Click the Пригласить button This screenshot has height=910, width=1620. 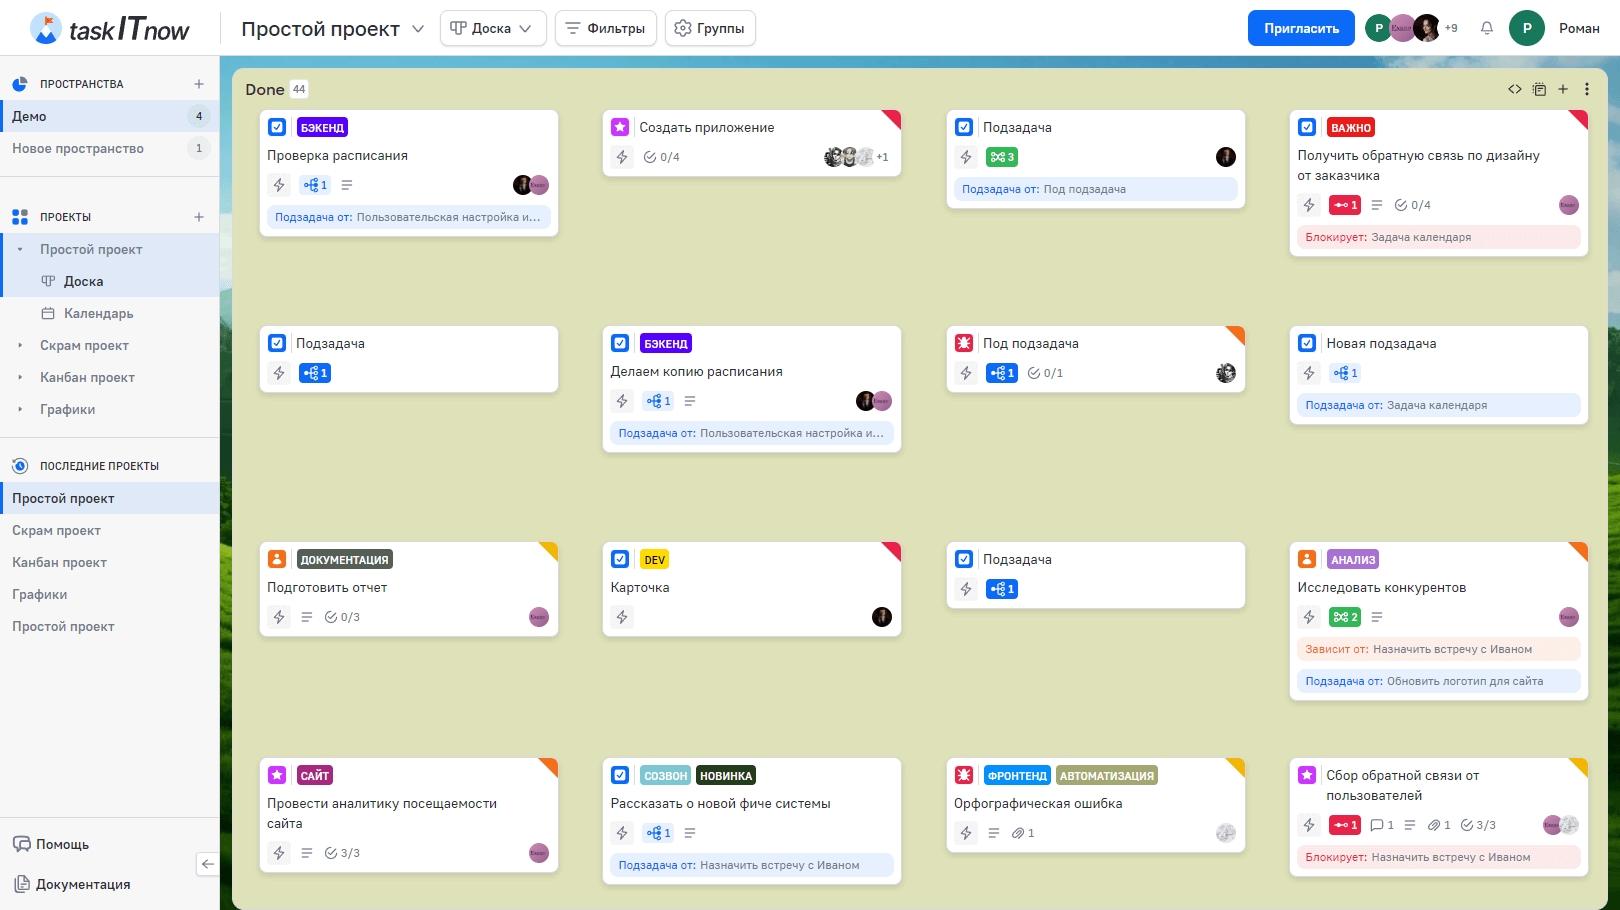coord(1300,28)
